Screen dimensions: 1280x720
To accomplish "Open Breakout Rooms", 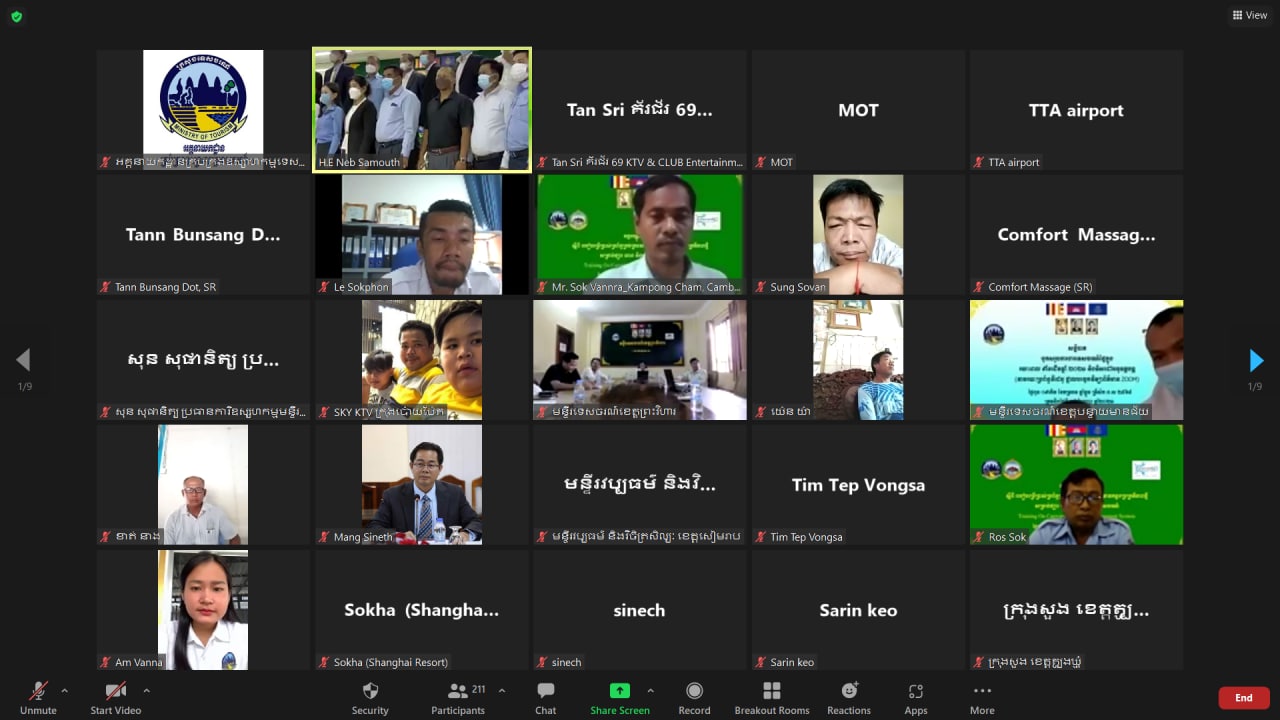I will (x=771, y=691).
